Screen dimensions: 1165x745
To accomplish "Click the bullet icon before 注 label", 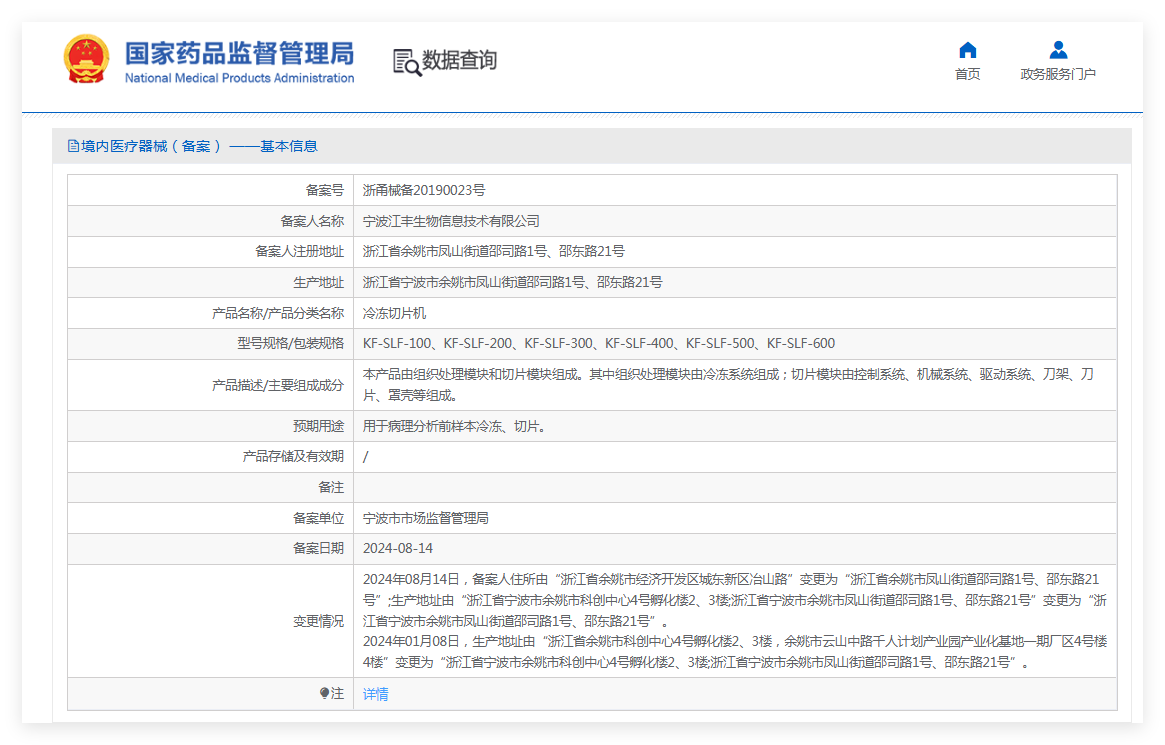I will (324, 693).
